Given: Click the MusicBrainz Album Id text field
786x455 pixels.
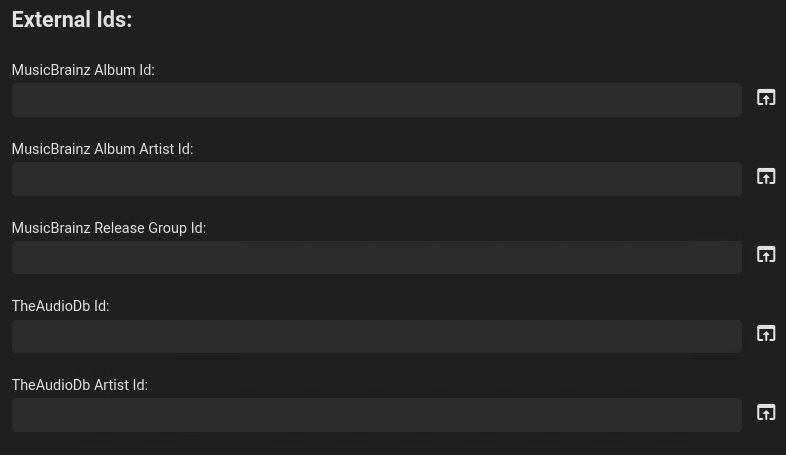Looking at the screenshot, I should (376, 100).
